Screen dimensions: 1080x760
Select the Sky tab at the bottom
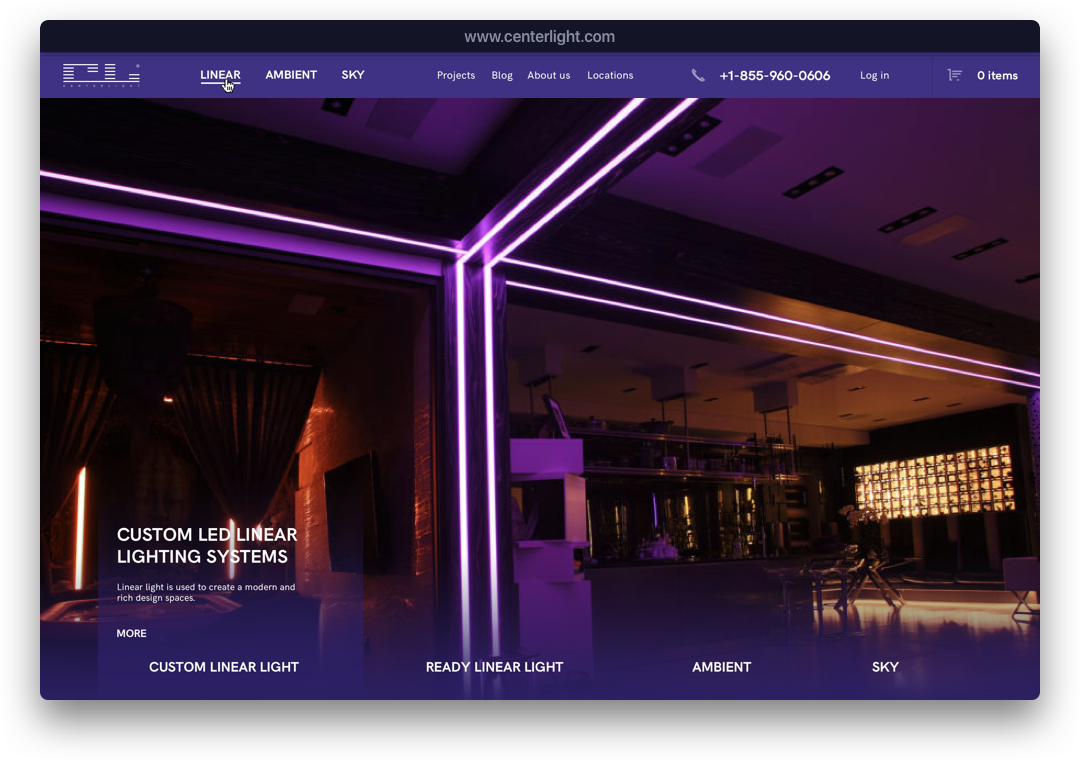pyautogui.click(x=885, y=667)
